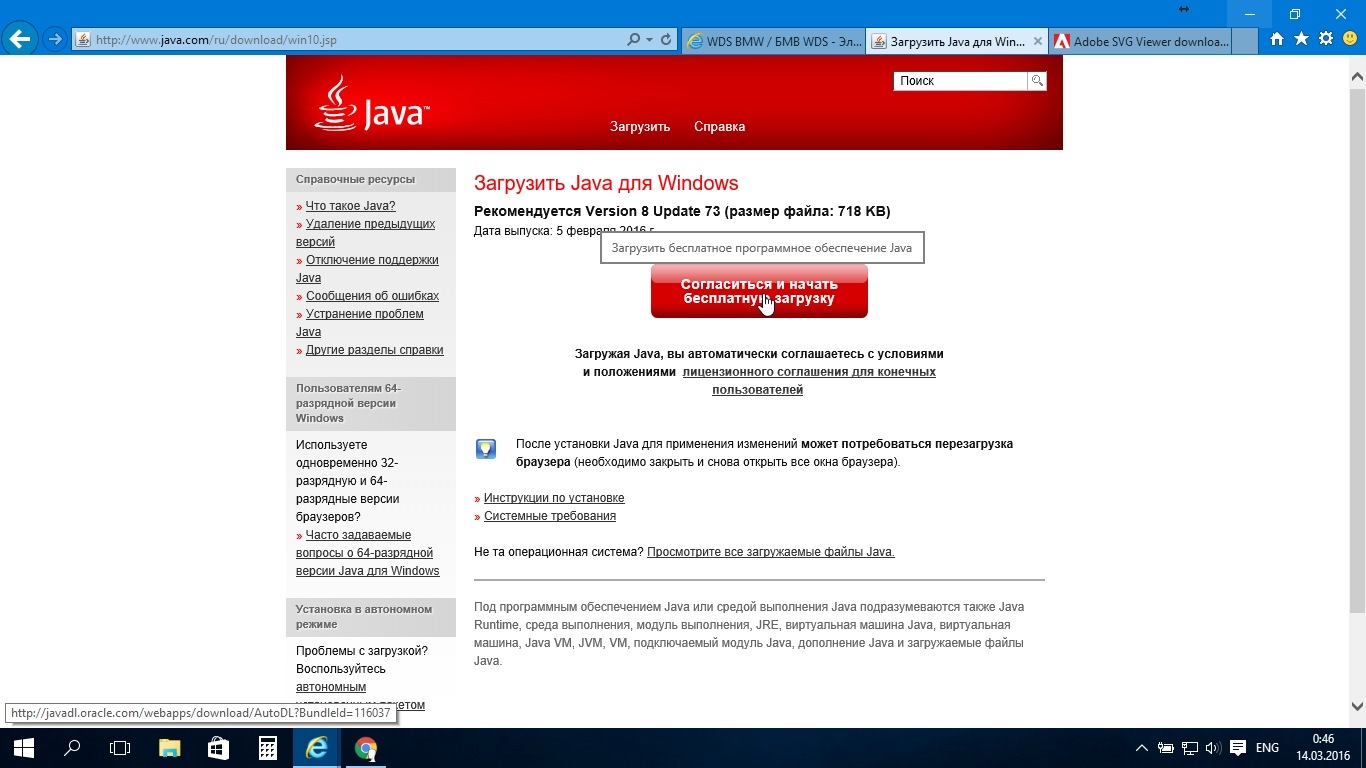
Task: Open Другие разделы справки link
Action: pos(374,350)
